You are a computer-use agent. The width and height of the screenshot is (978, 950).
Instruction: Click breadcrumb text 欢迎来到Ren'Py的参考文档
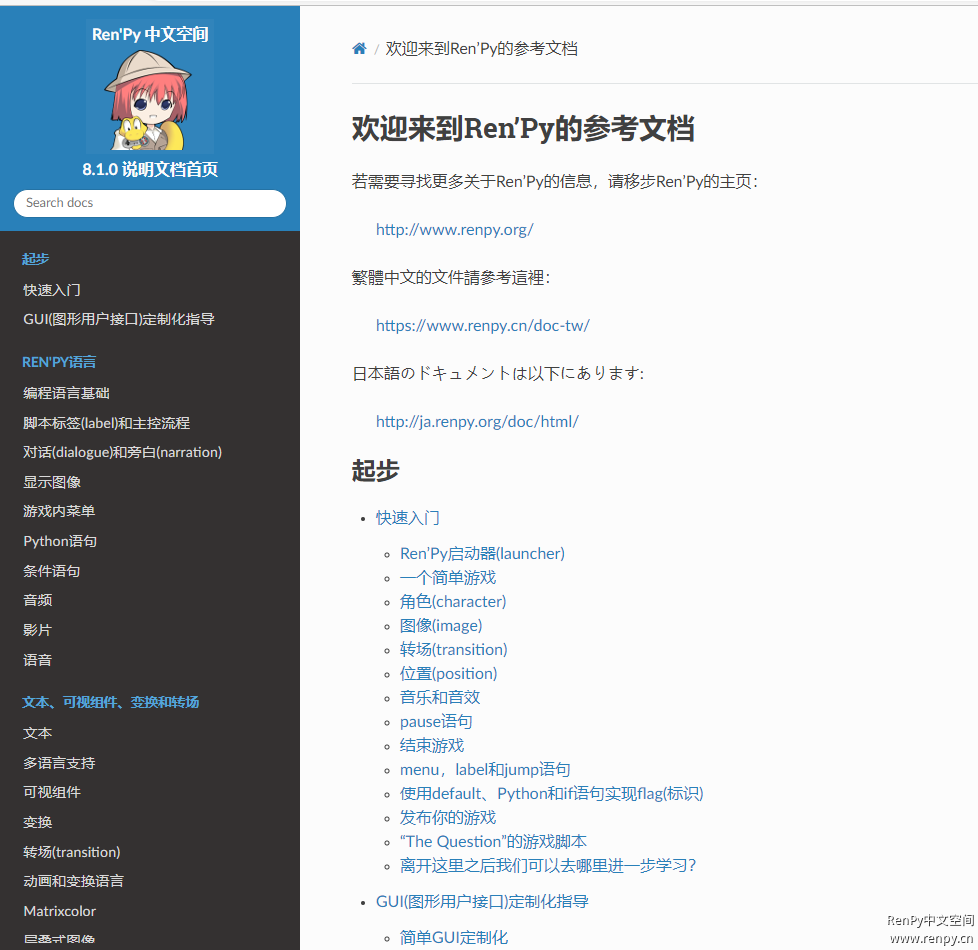pos(482,49)
